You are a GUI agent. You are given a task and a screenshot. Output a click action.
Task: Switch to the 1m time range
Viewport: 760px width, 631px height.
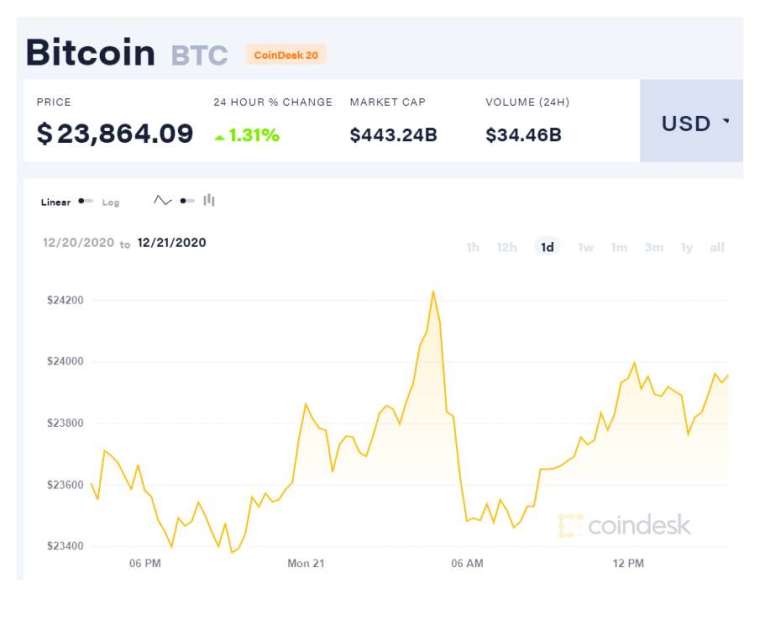click(619, 248)
